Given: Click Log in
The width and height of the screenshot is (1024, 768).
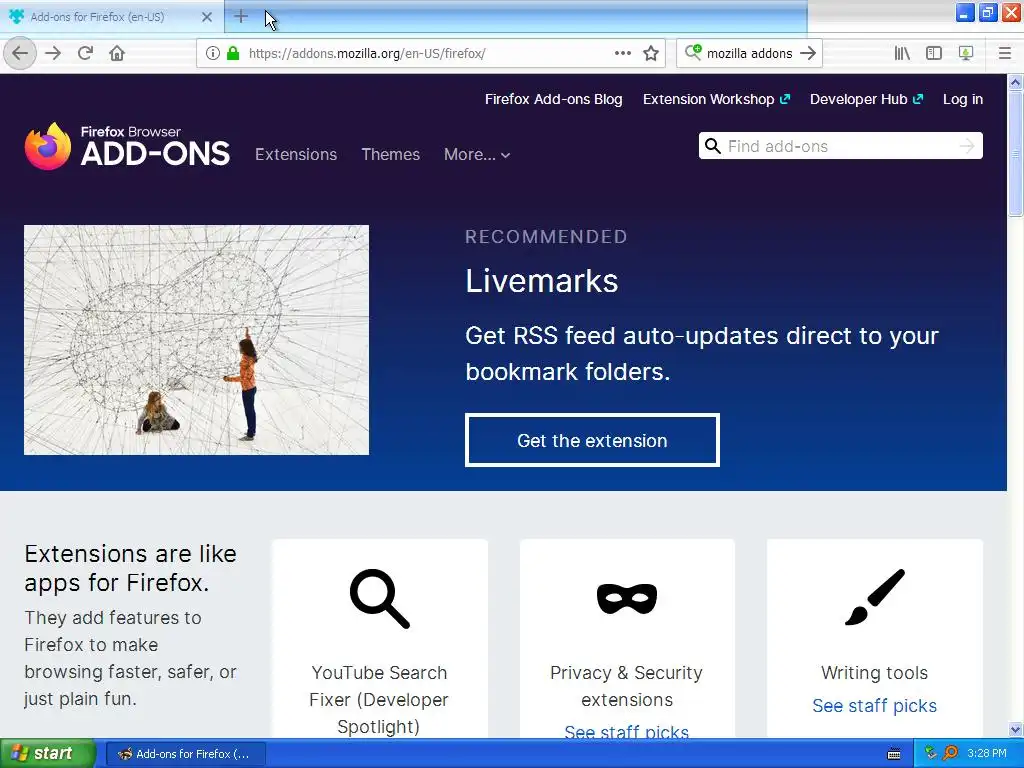Looking at the screenshot, I should 963,99.
